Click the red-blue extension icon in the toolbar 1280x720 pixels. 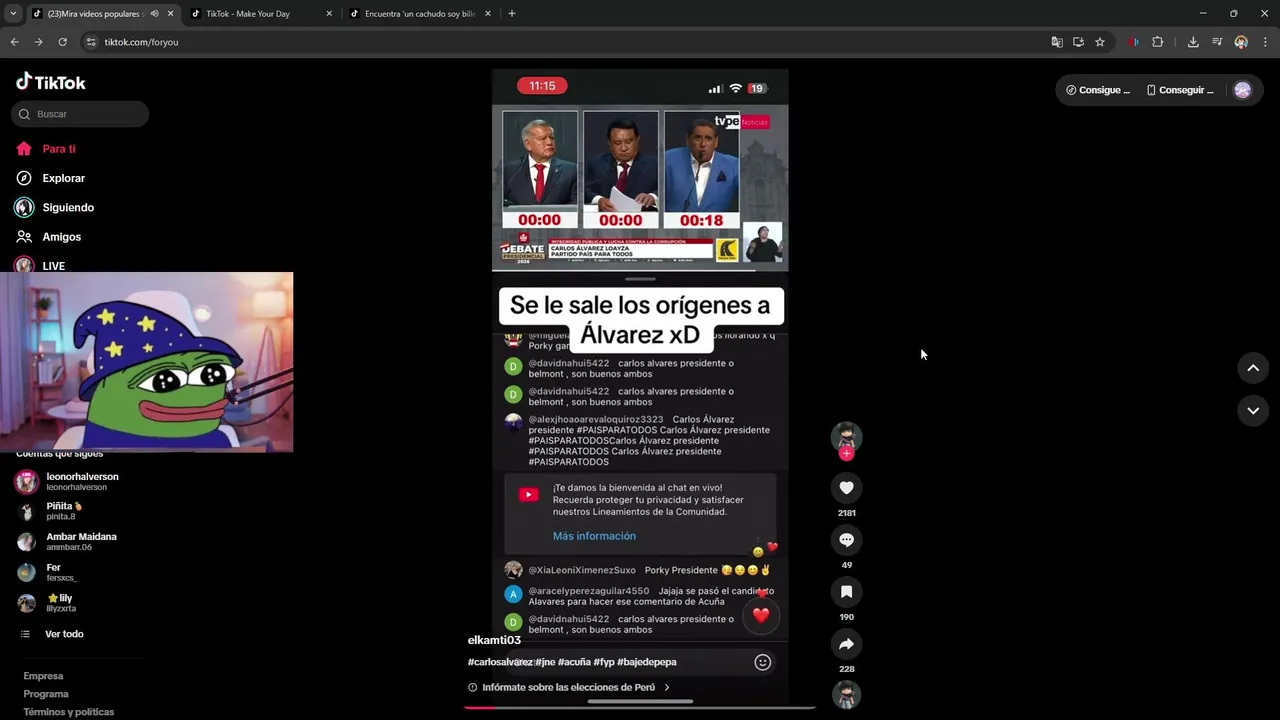coord(1133,42)
